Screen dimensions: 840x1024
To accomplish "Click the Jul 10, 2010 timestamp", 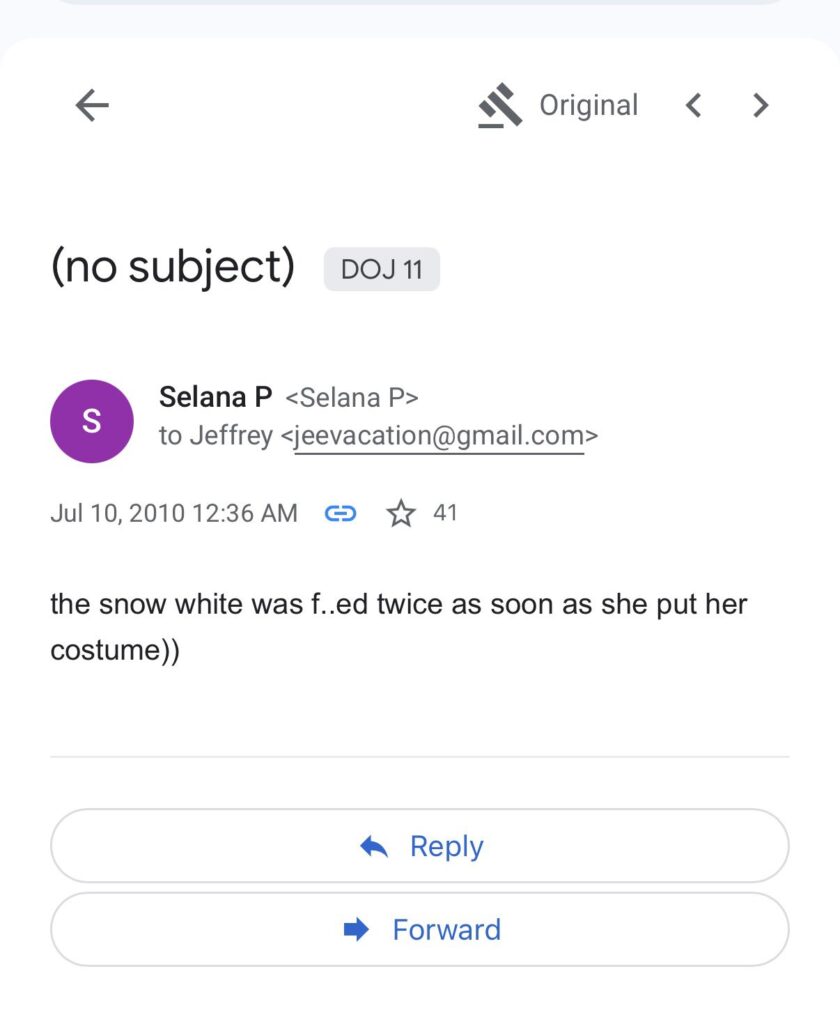I will click(173, 514).
